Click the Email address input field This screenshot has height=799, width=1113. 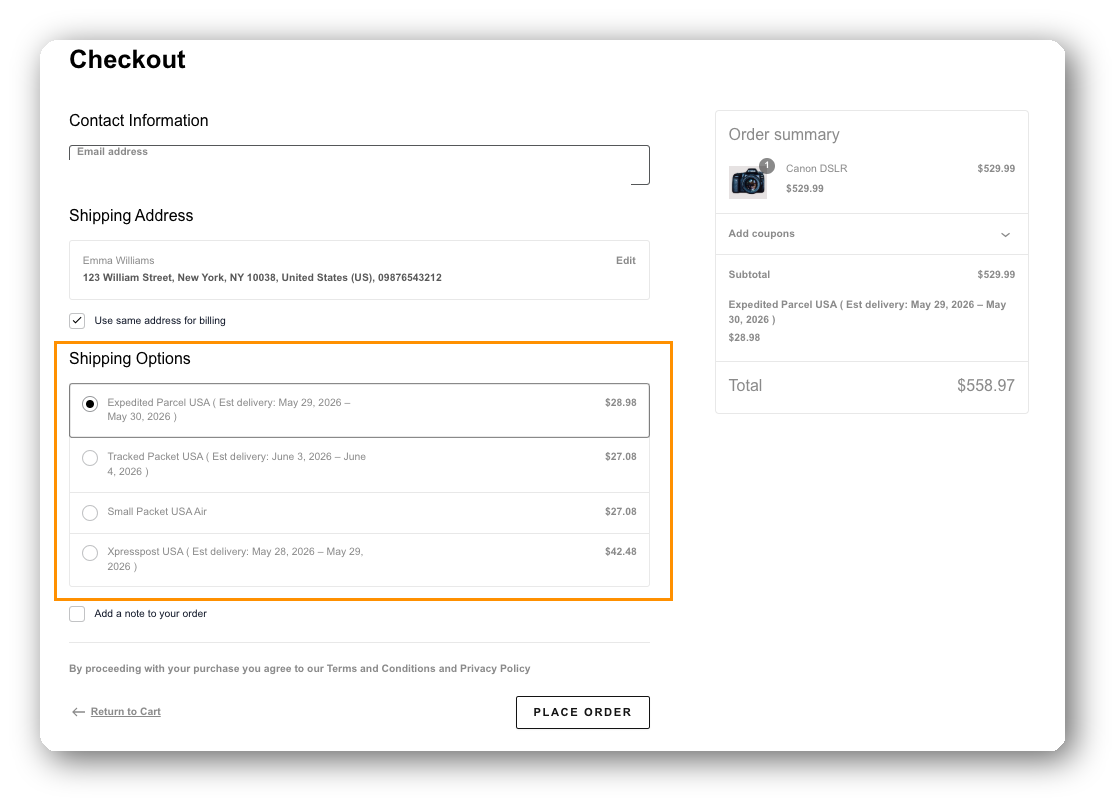click(x=359, y=165)
